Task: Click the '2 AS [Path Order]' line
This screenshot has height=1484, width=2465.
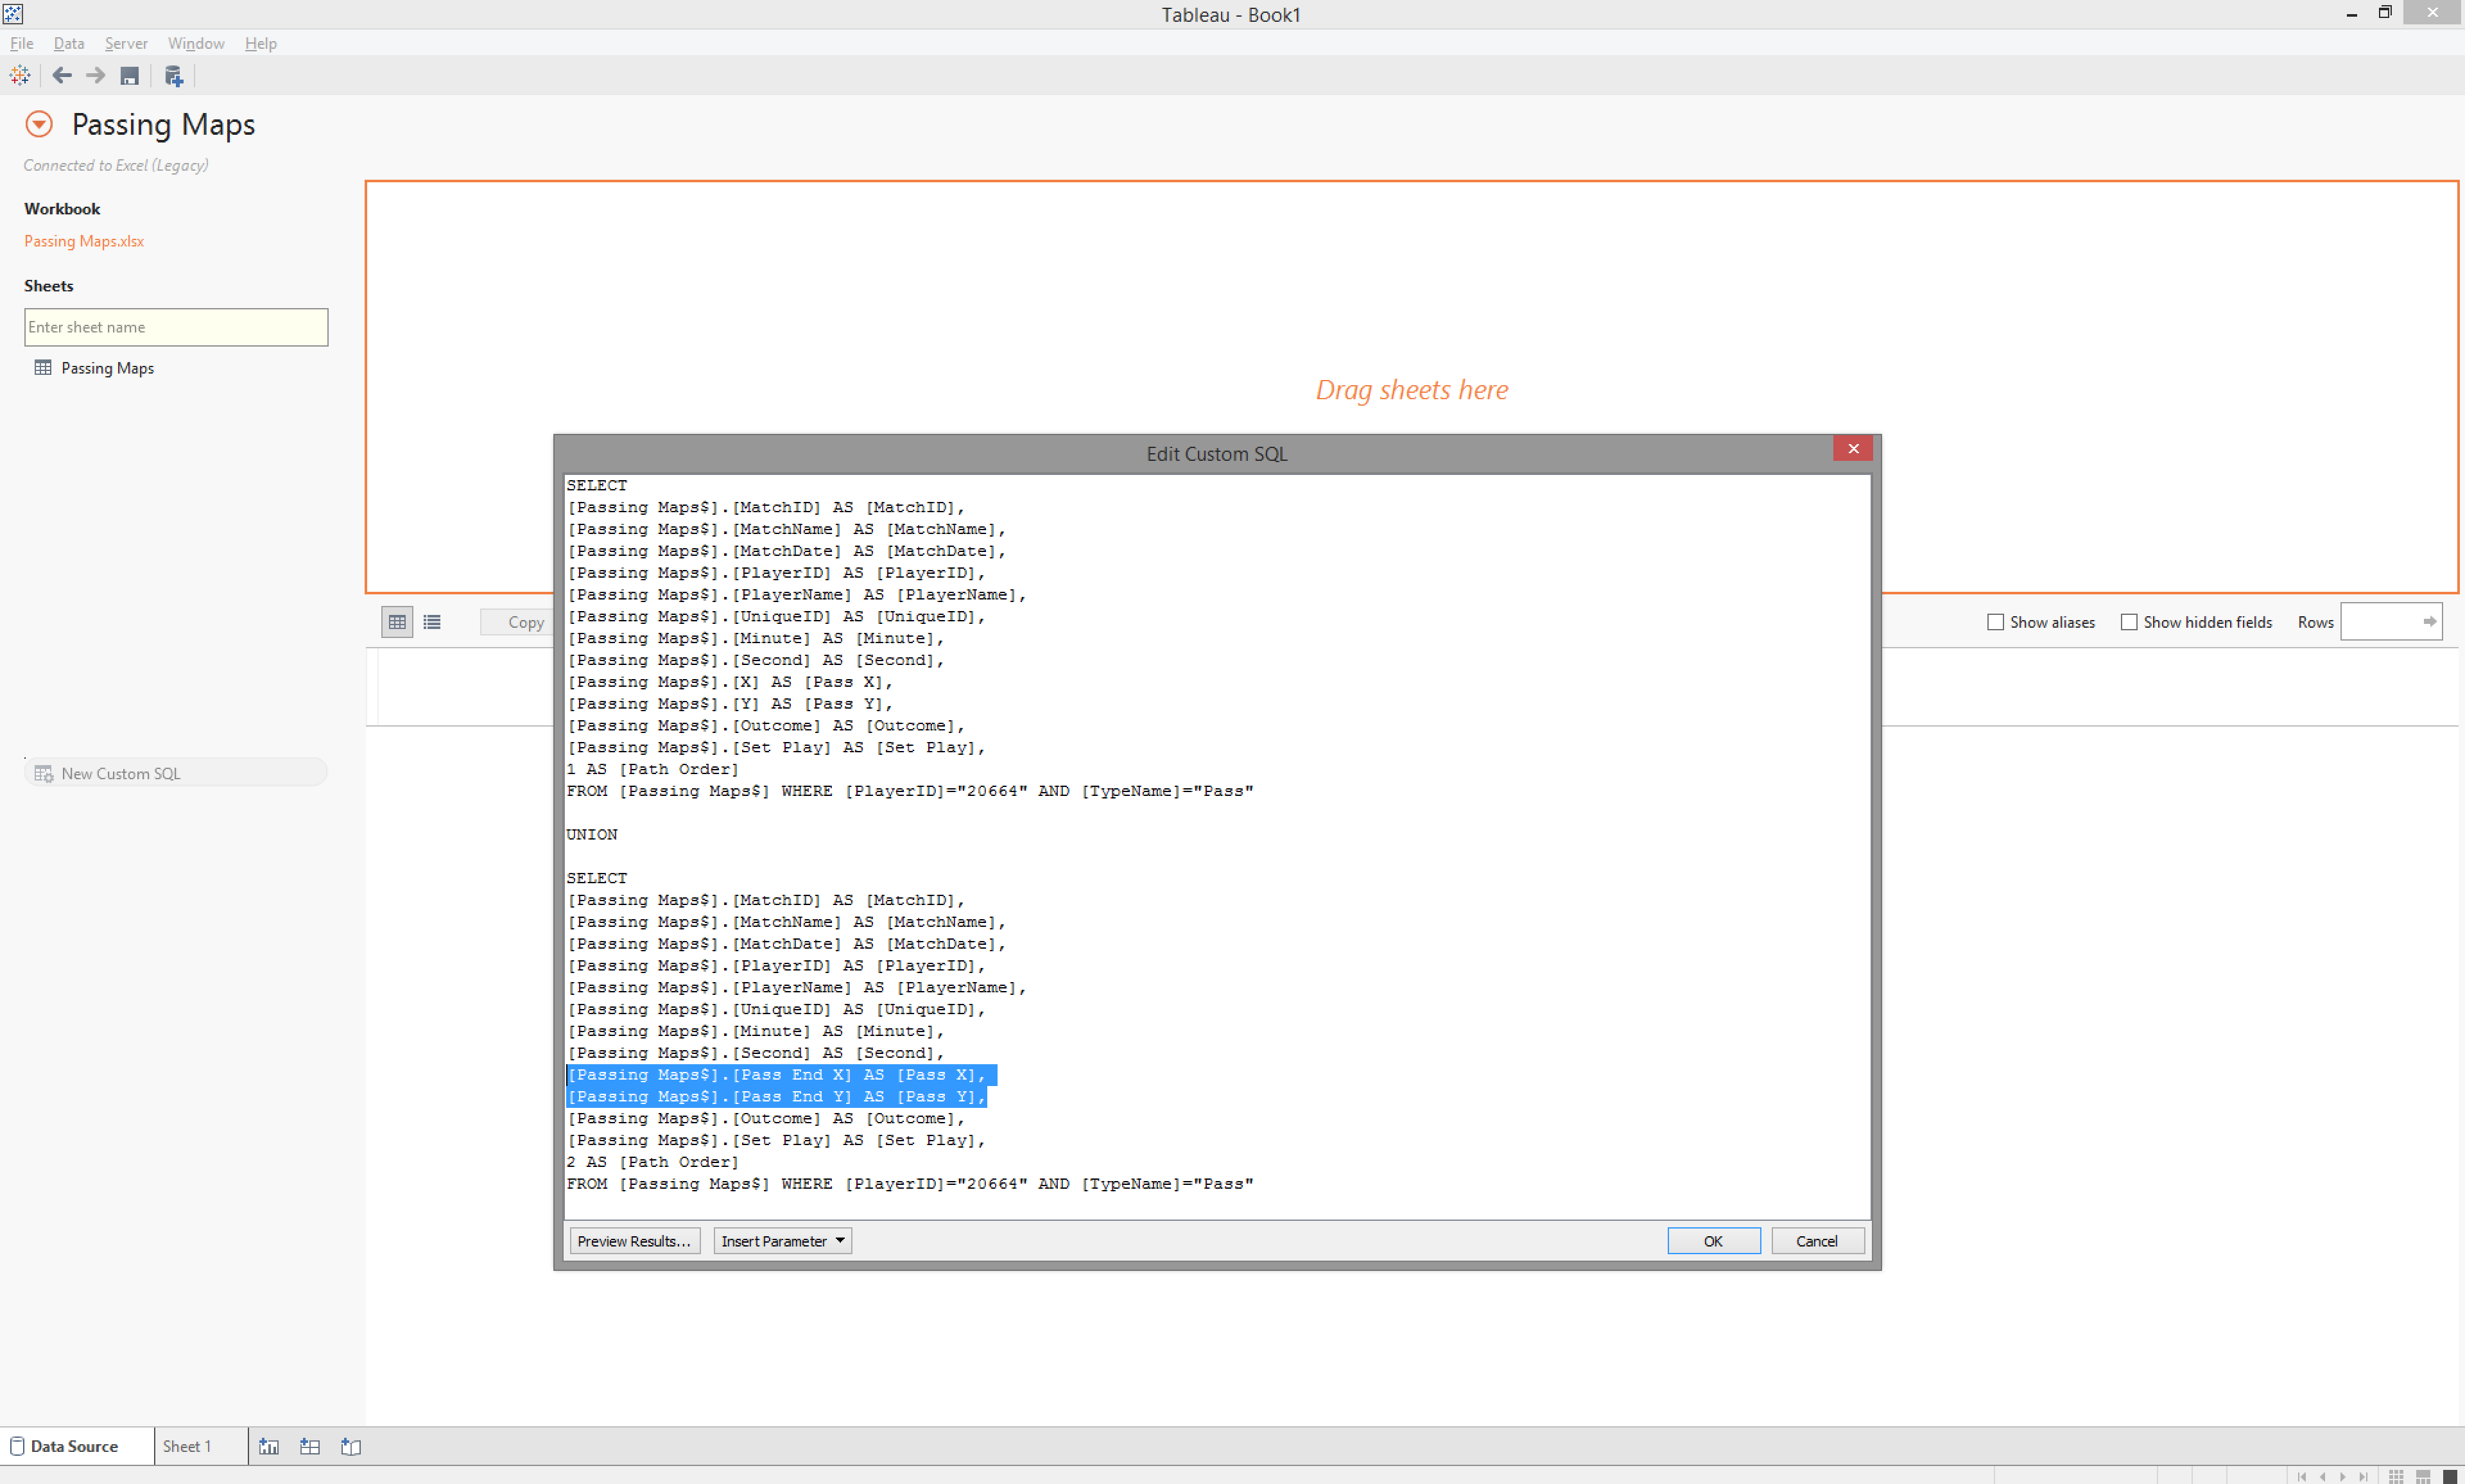Action: coord(652,1163)
